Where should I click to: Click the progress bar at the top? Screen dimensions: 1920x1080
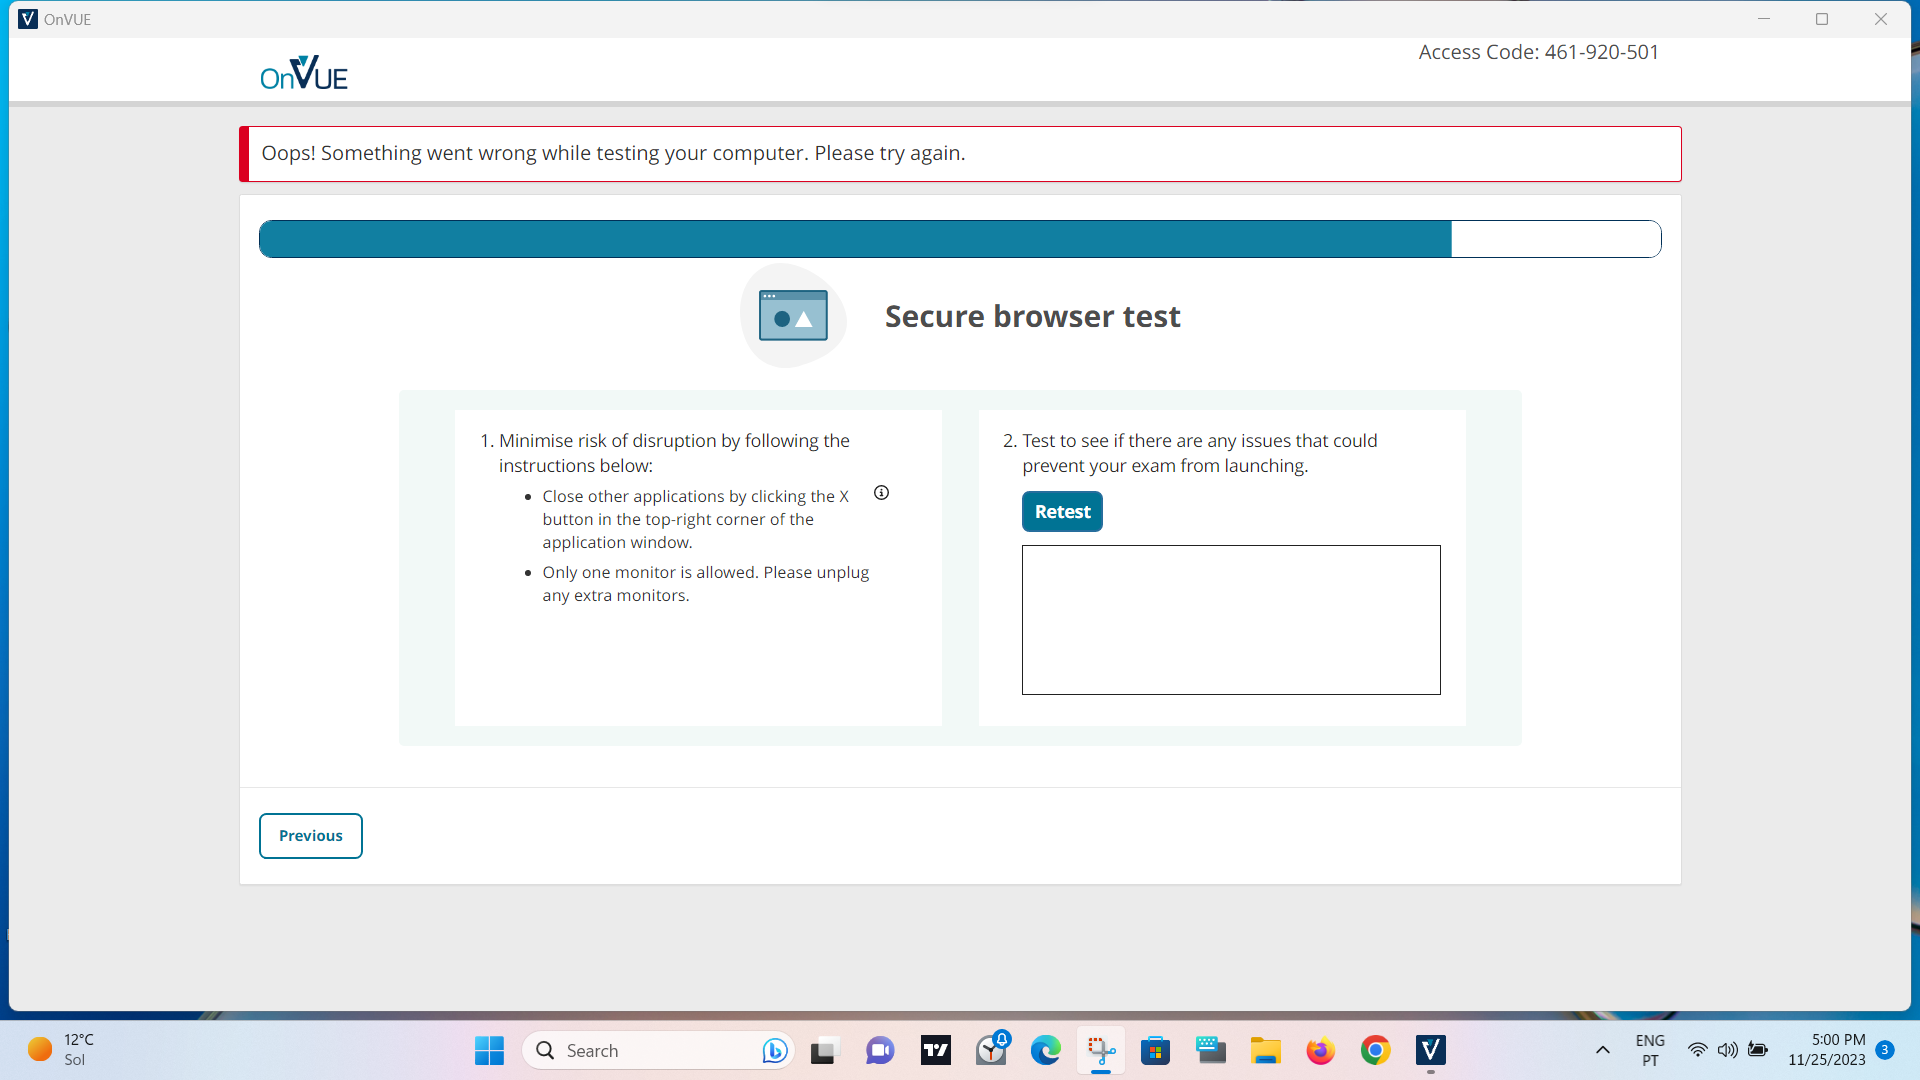959,239
